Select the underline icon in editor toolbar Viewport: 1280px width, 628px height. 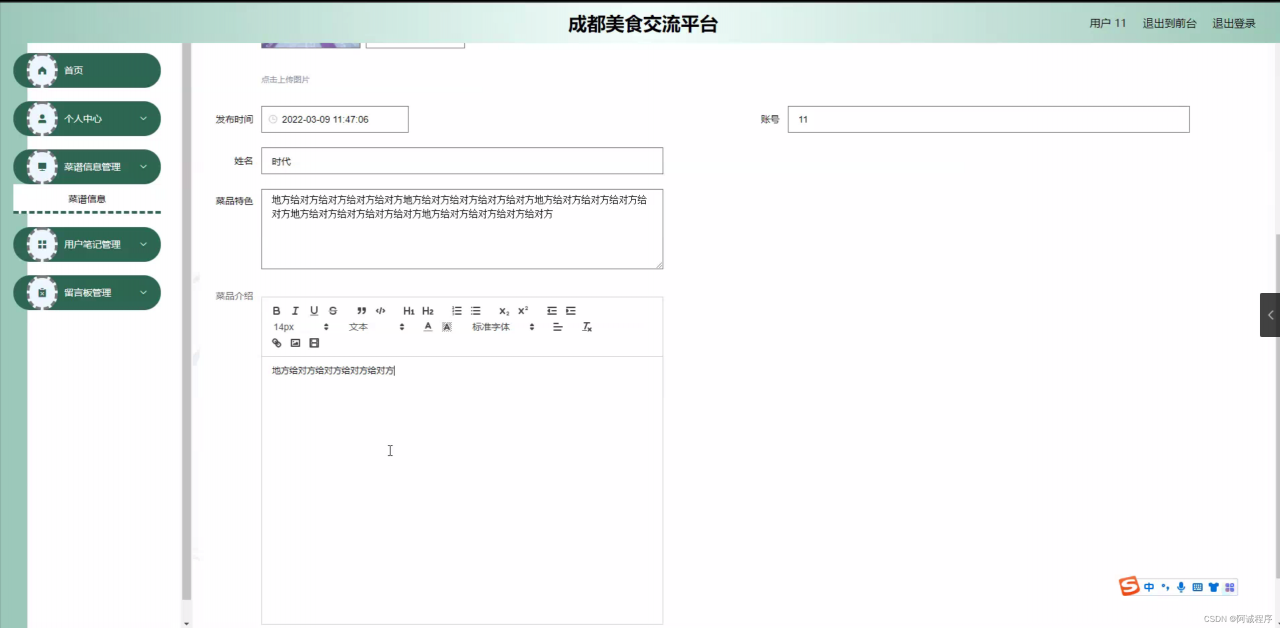coord(314,311)
